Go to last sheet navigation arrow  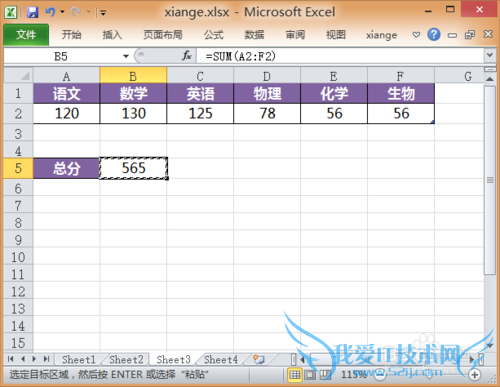click(x=46, y=359)
